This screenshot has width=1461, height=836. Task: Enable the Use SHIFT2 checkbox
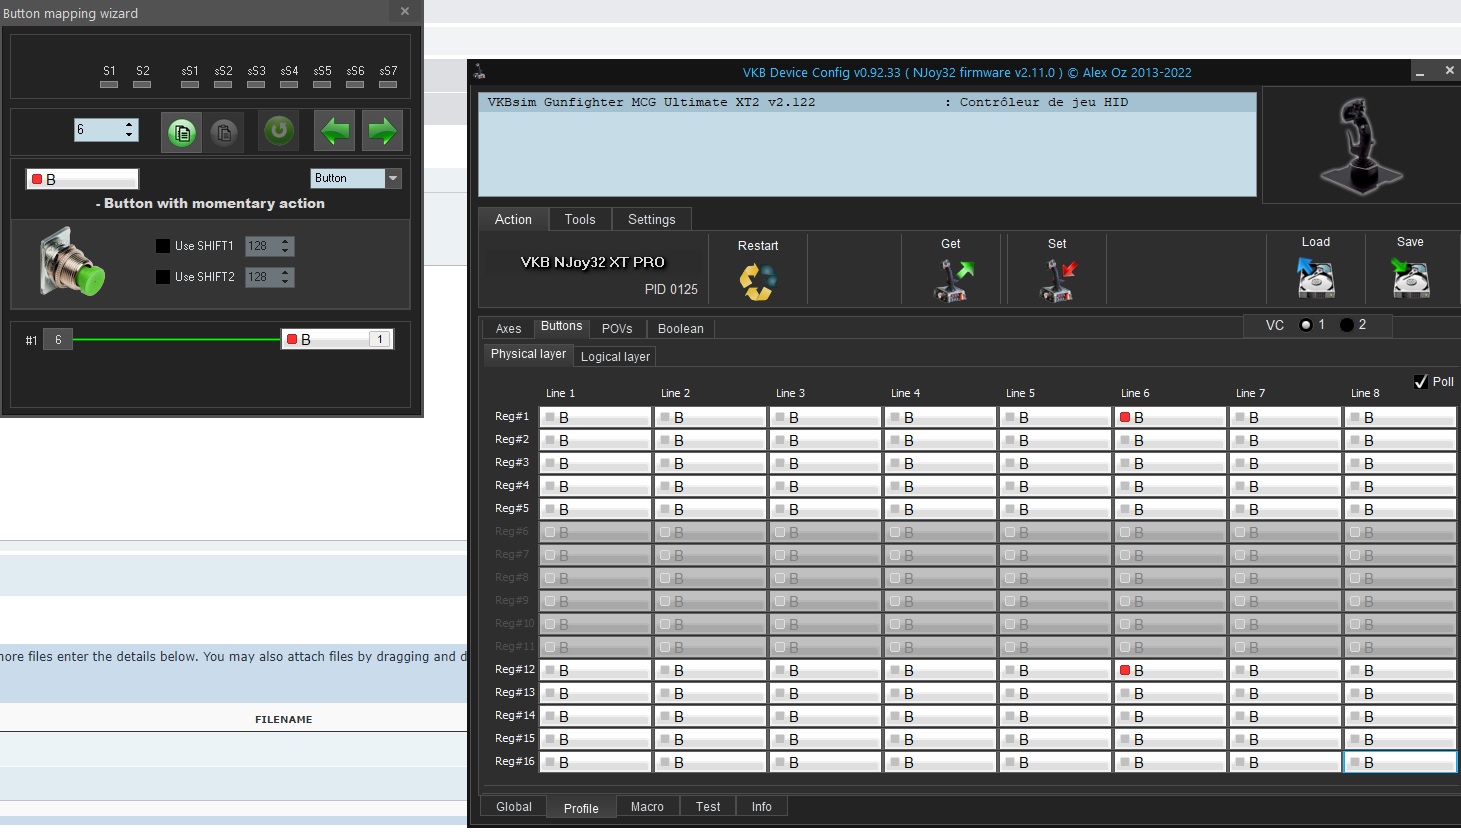163,277
